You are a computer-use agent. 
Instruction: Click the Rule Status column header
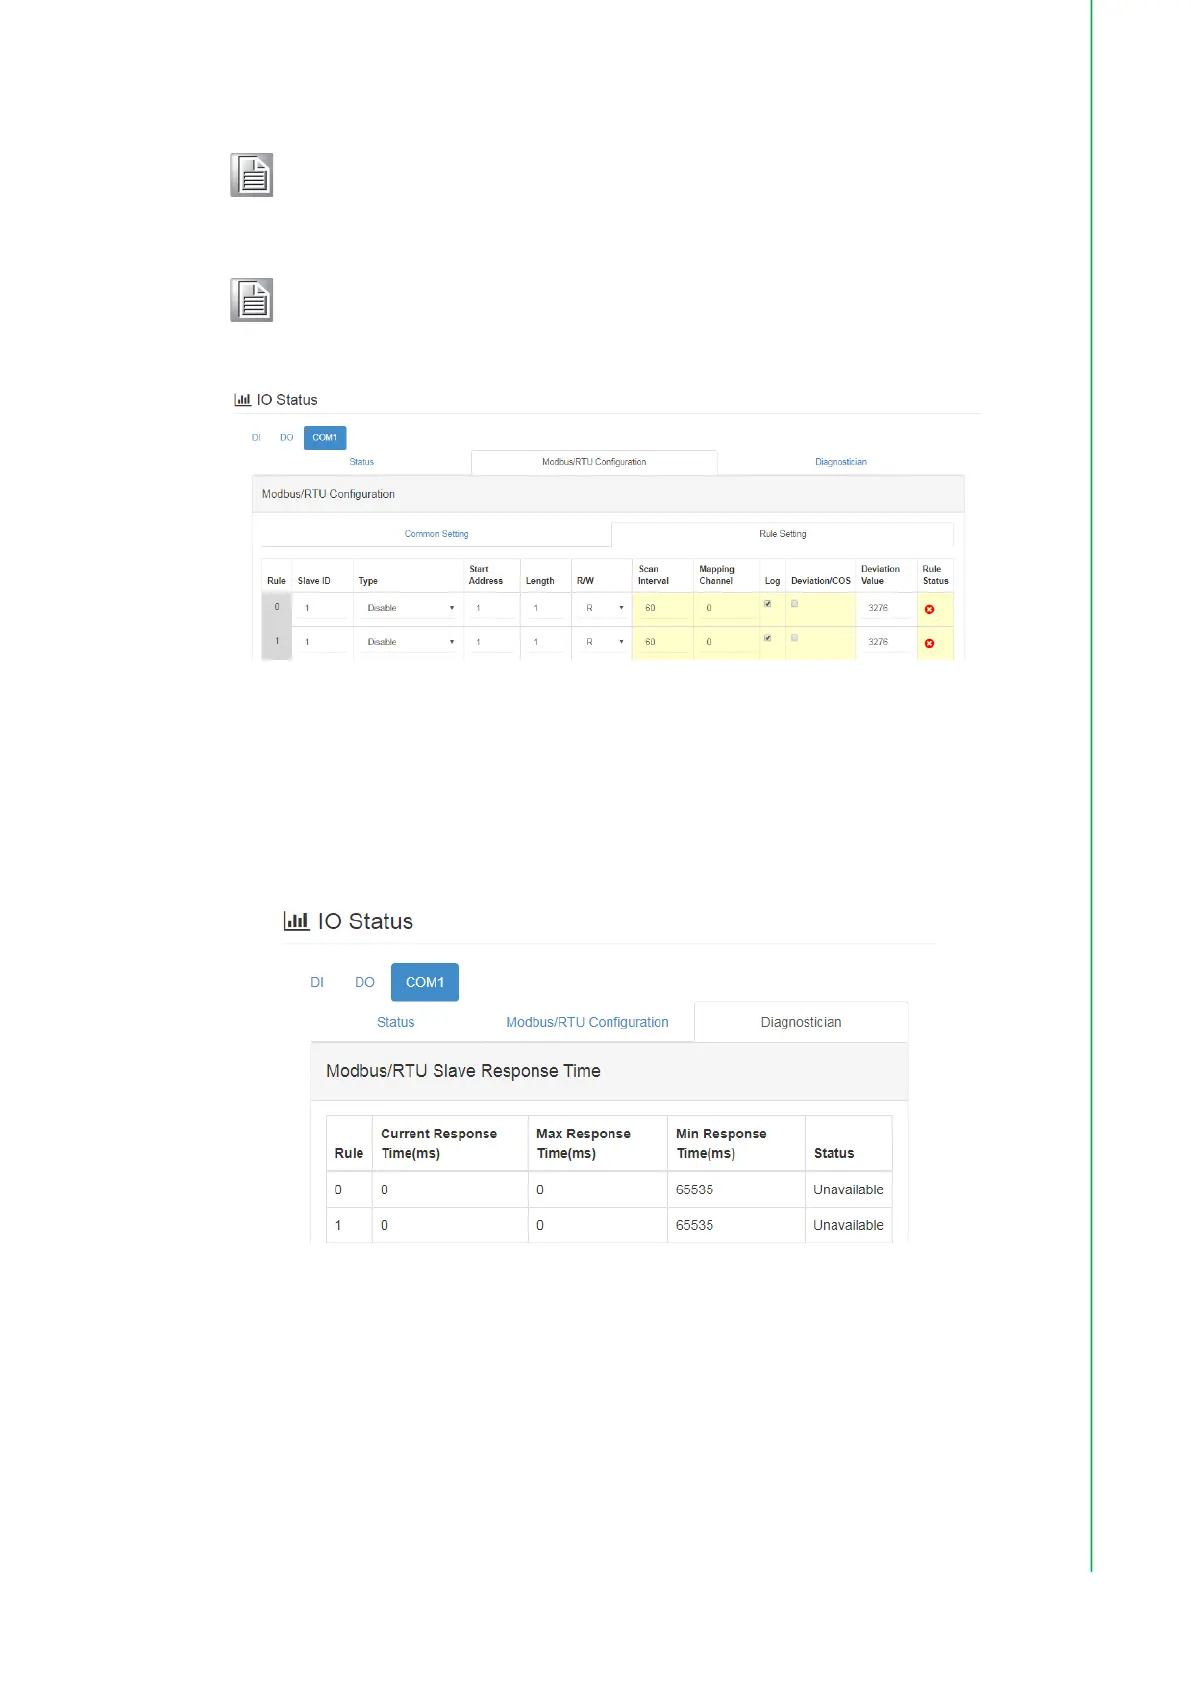pos(935,575)
